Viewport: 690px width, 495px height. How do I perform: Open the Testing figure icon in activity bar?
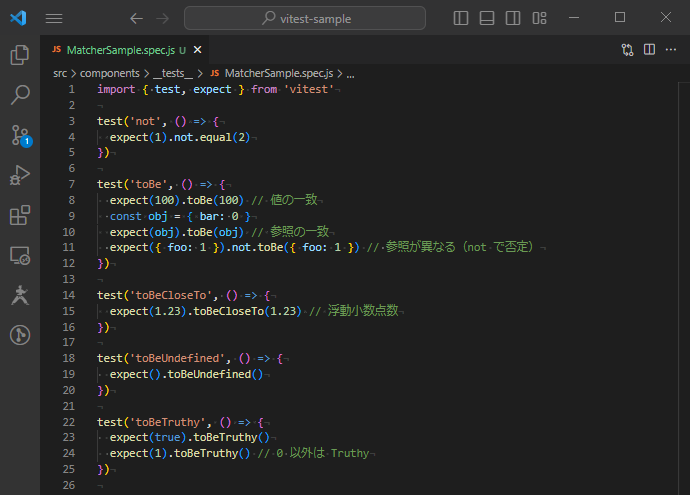click(x=20, y=295)
